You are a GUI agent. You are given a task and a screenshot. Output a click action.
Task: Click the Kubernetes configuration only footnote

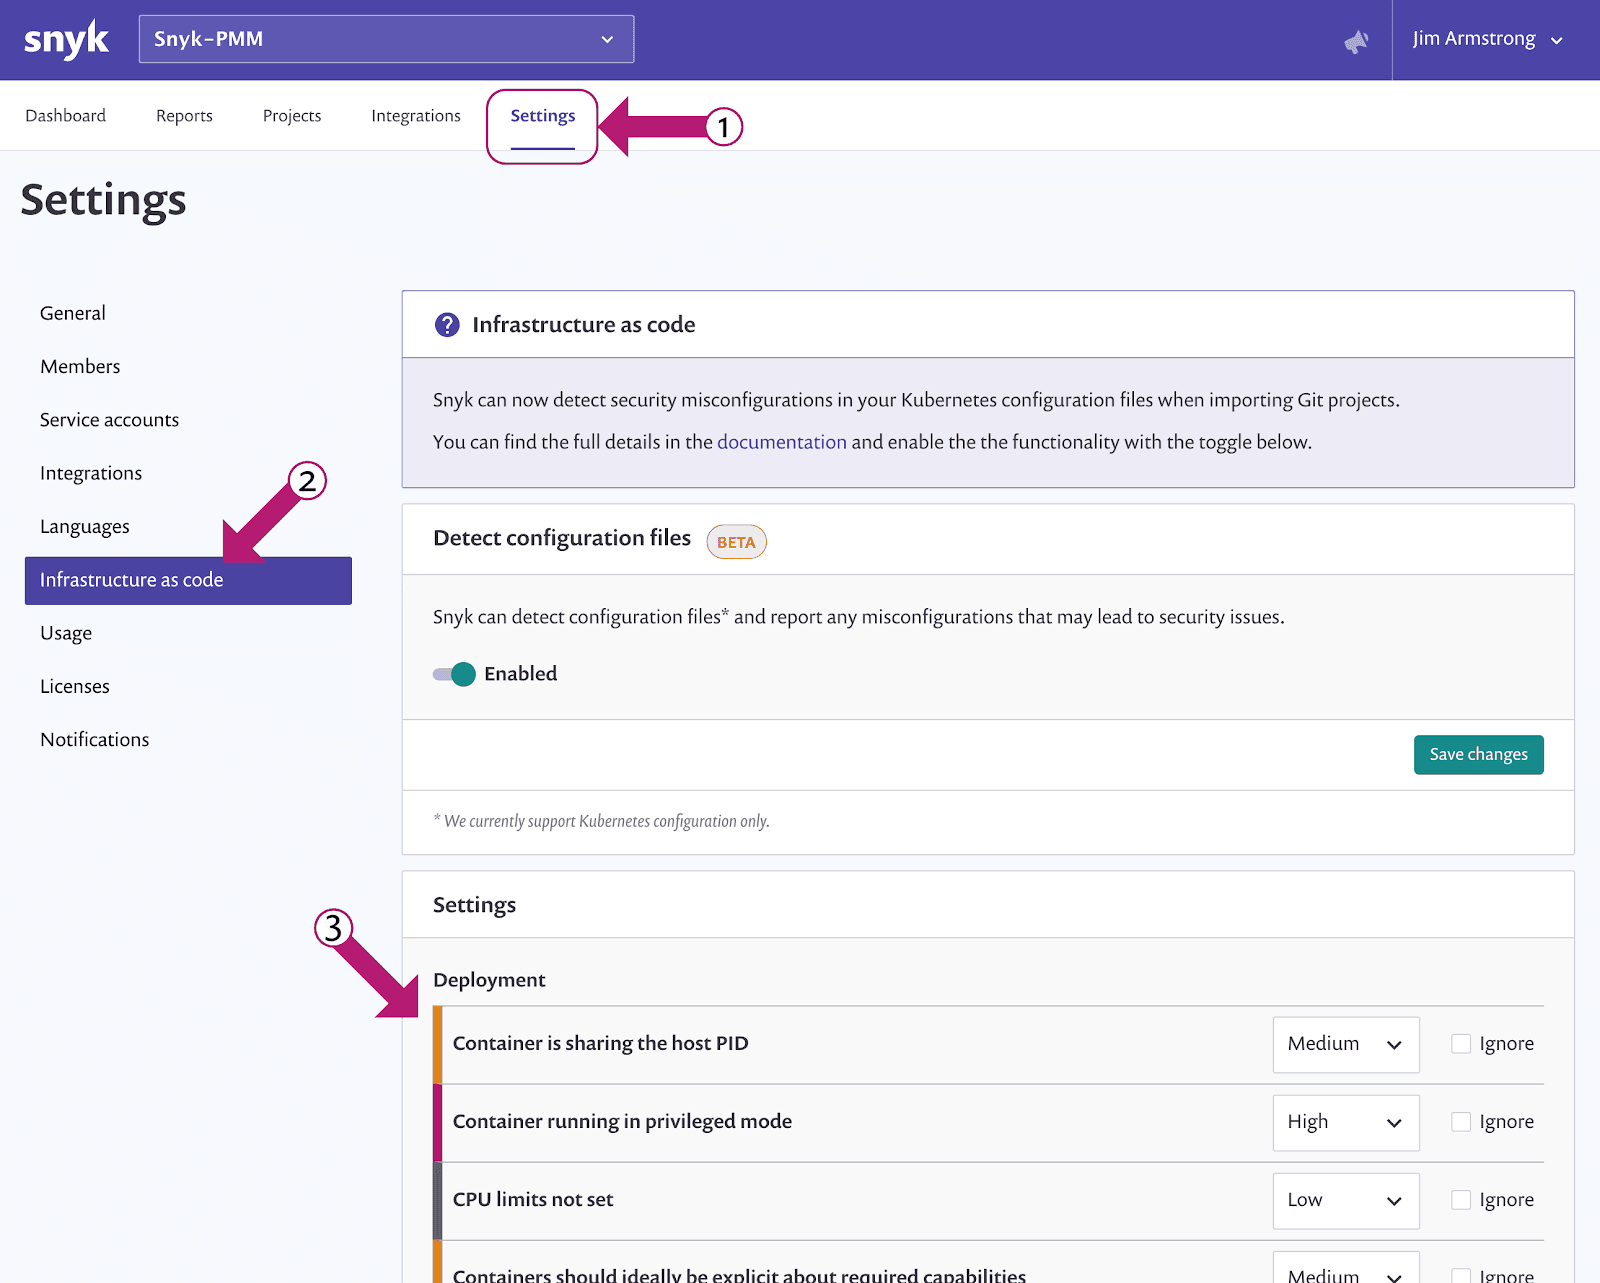pyautogui.click(x=601, y=821)
